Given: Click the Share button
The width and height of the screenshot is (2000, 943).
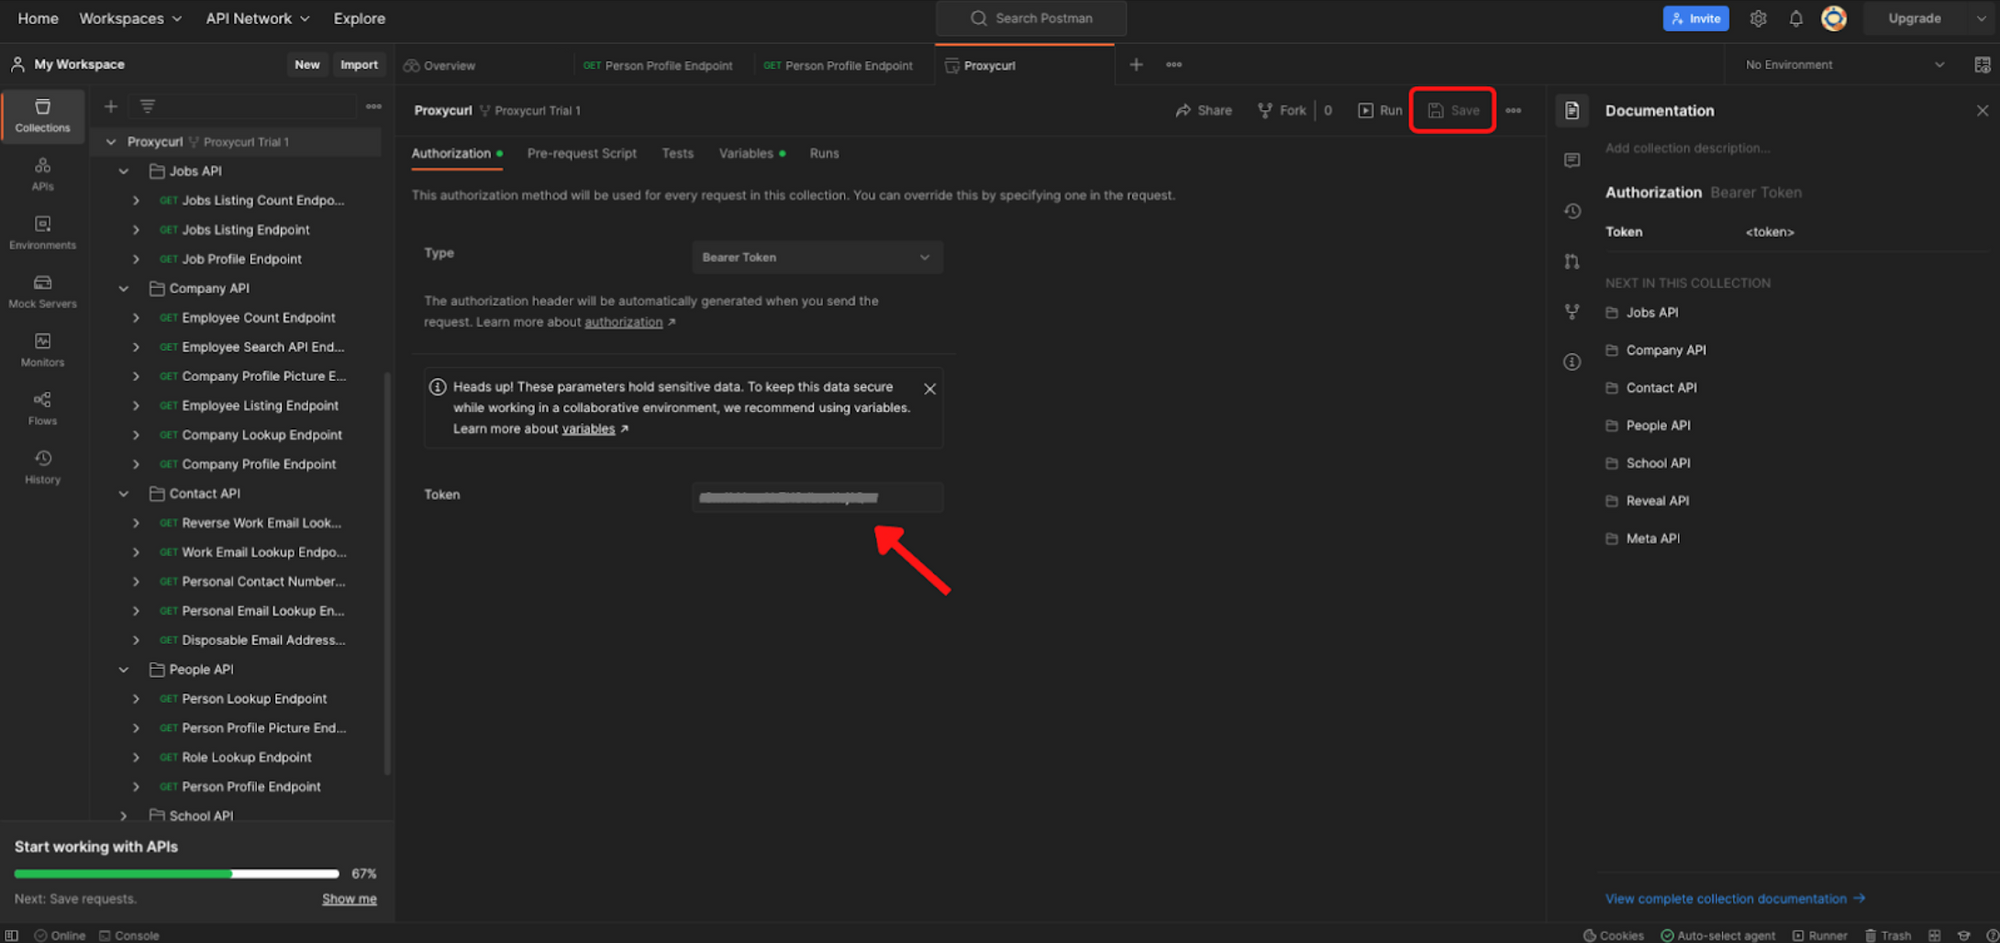Looking at the screenshot, I should point(1204,110).
